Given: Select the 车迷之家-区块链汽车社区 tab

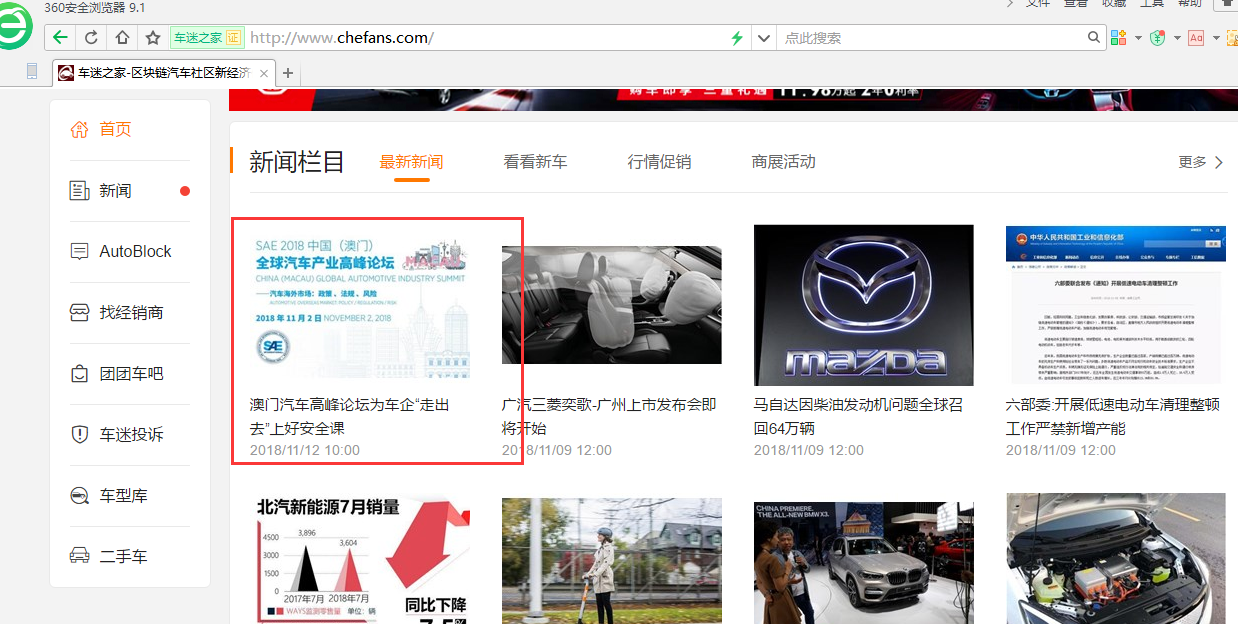Looking at the screenshot, I should click(164, 73).
